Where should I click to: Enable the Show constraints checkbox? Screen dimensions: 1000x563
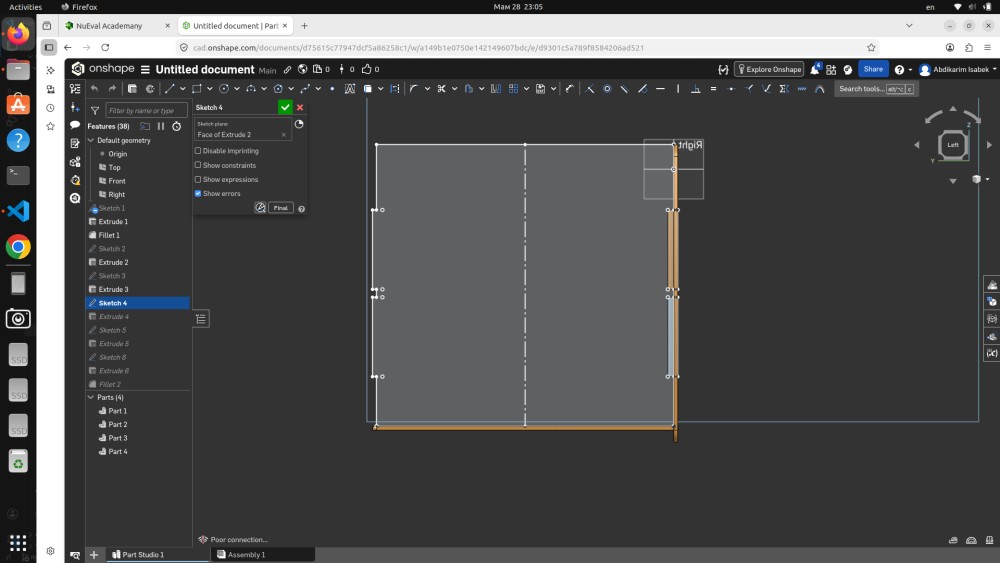198,165
